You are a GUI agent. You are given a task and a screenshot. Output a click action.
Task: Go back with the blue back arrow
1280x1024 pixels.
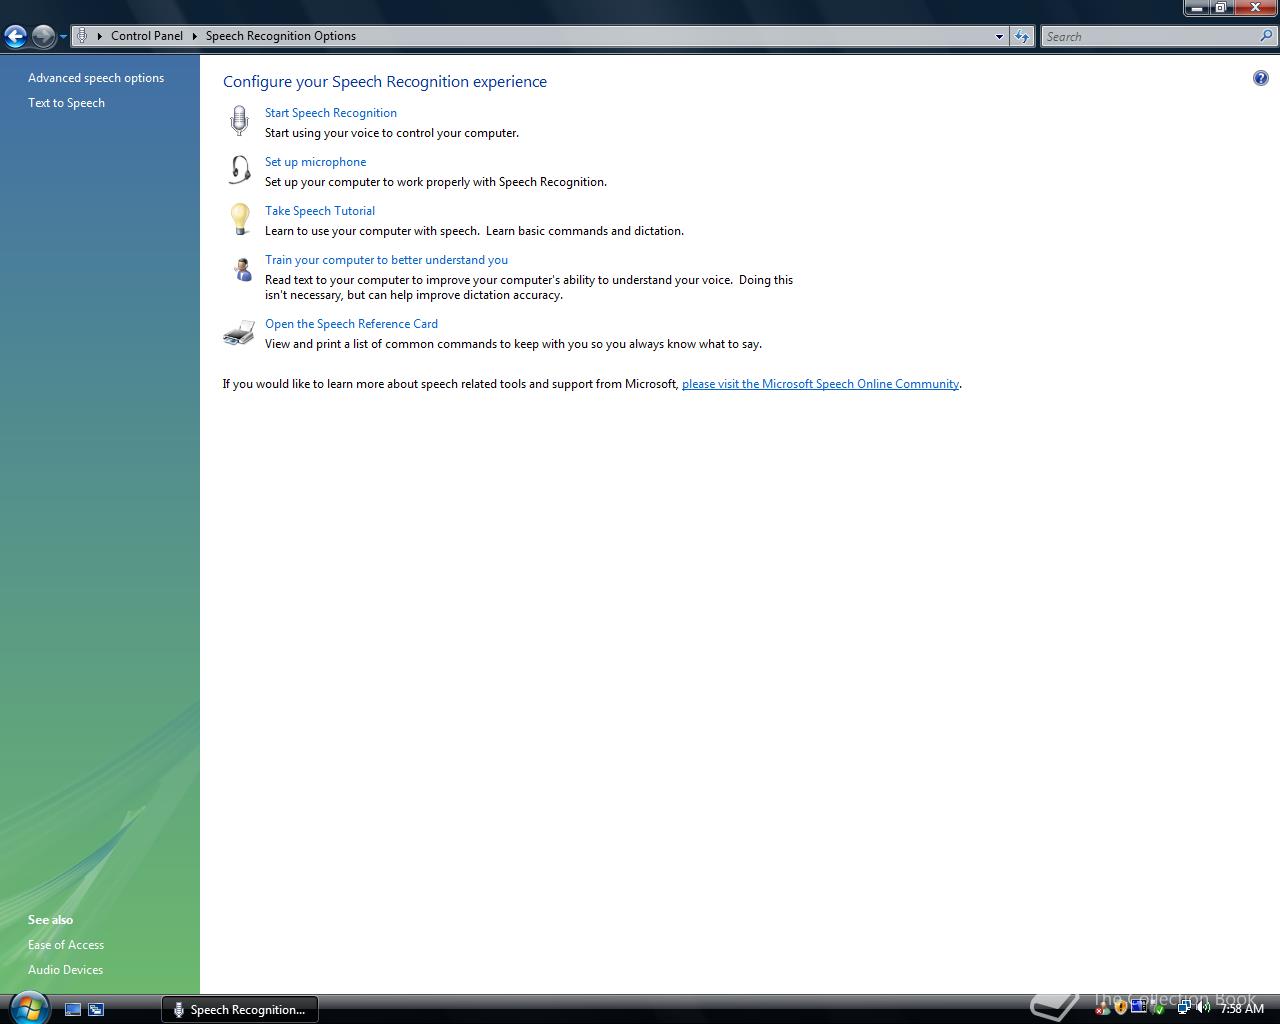(15, 37)
